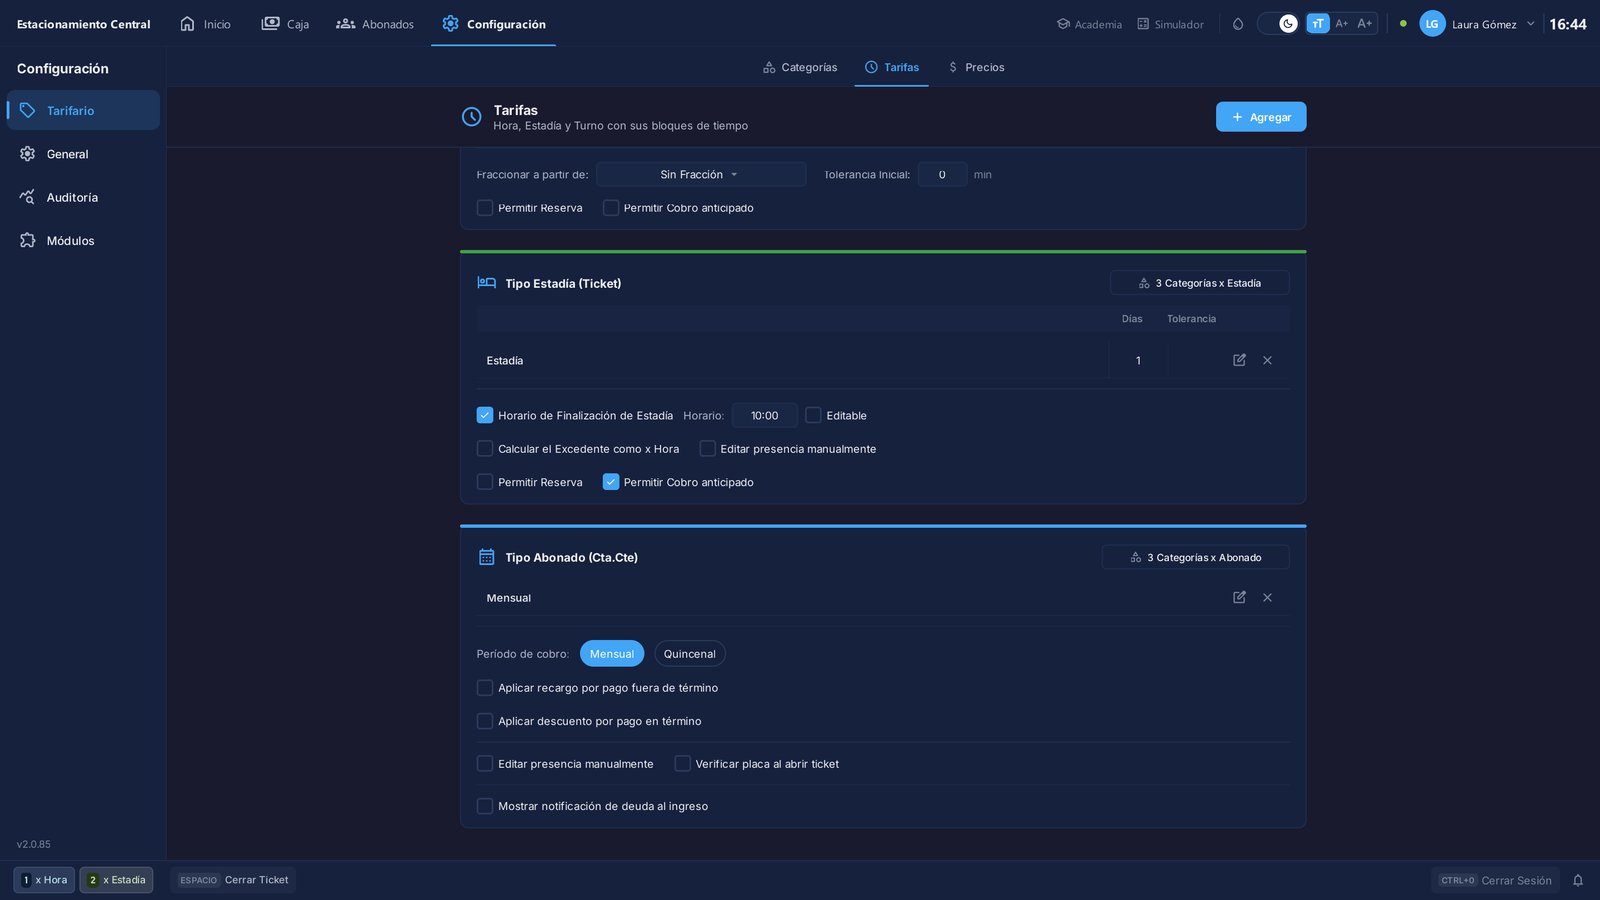Delete the Mensual abonado row
The width and height of the screenshot is (1600, 900).
tap(1267, 597)
